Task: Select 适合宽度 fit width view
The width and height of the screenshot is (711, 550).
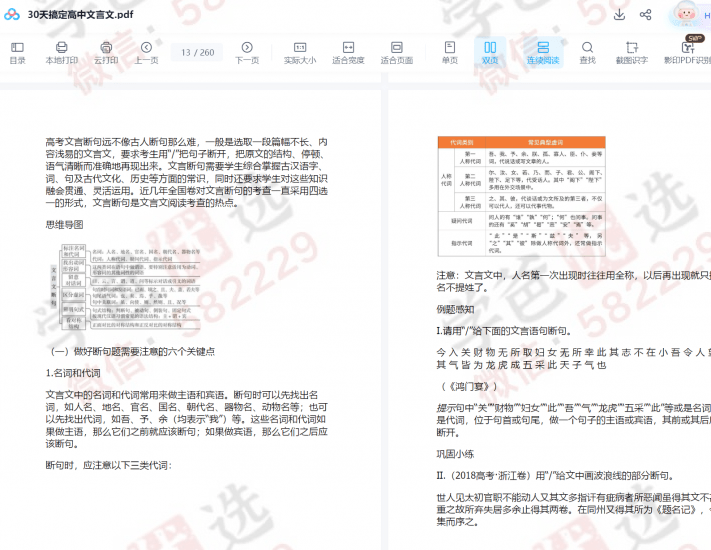Action: point(348,53)
